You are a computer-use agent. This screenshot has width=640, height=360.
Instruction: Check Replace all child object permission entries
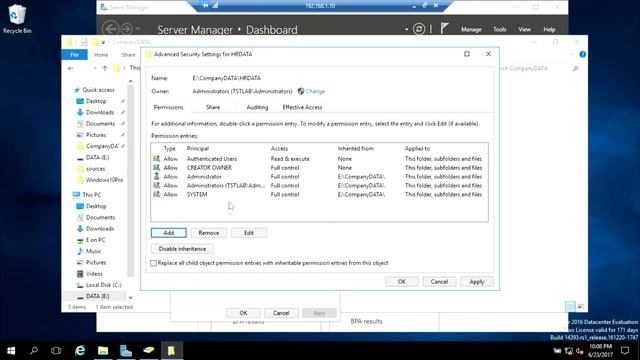[153, 263]
